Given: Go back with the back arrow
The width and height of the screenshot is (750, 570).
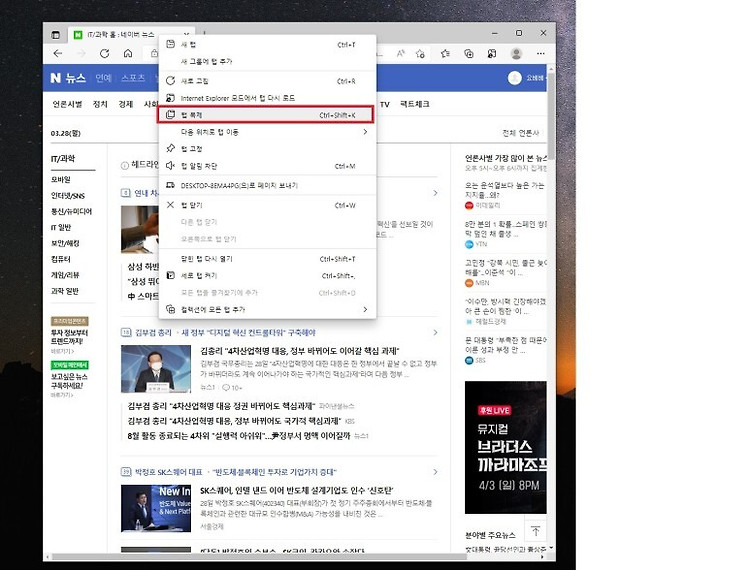Looking at the screenshot, I should (58, 54).
